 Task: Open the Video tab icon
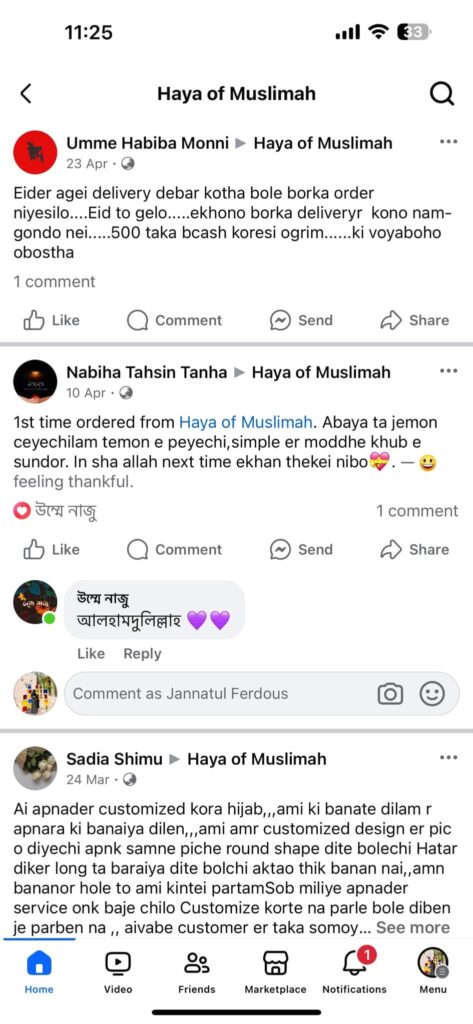118,971
